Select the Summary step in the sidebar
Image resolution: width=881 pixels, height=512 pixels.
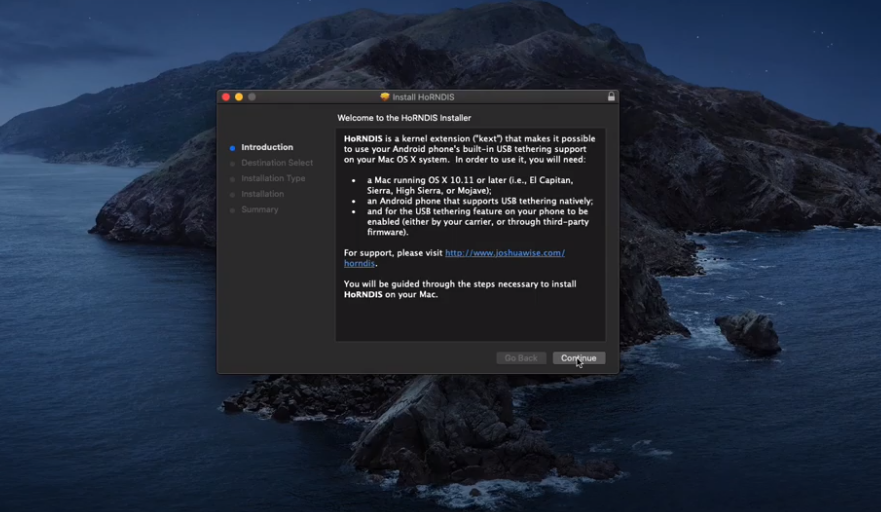[260, 210]
